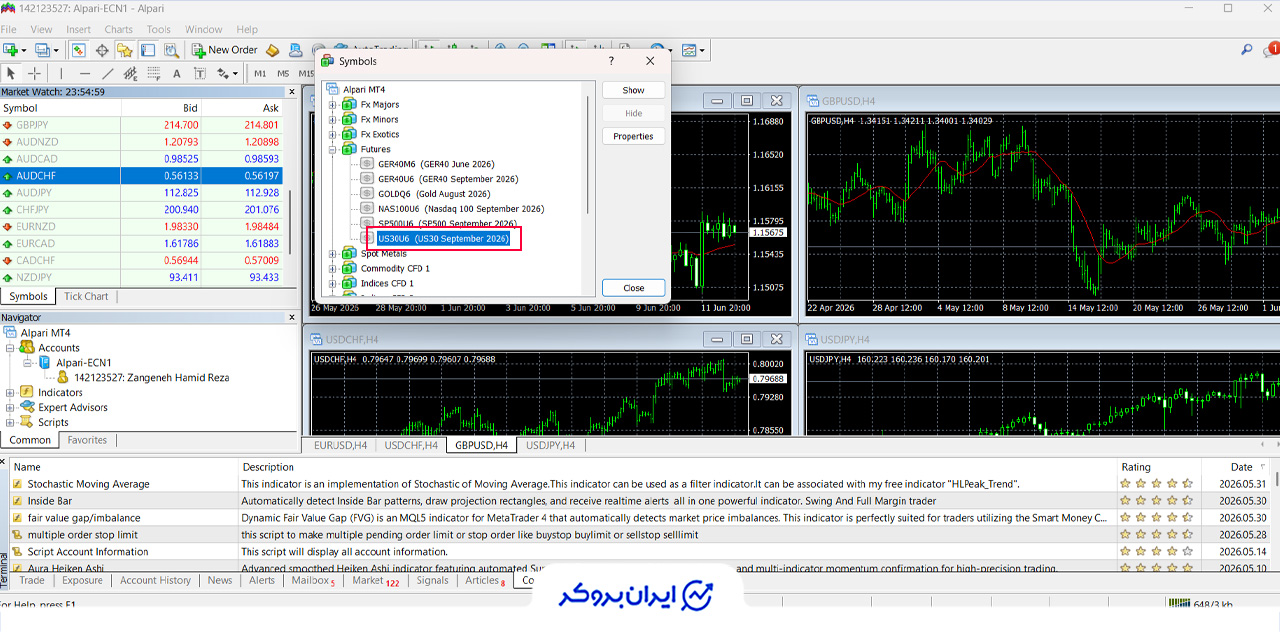This screenshot has width=1280, height=632.
Task: Click Show in the Symbols dialog
Action: click(634, 90)
